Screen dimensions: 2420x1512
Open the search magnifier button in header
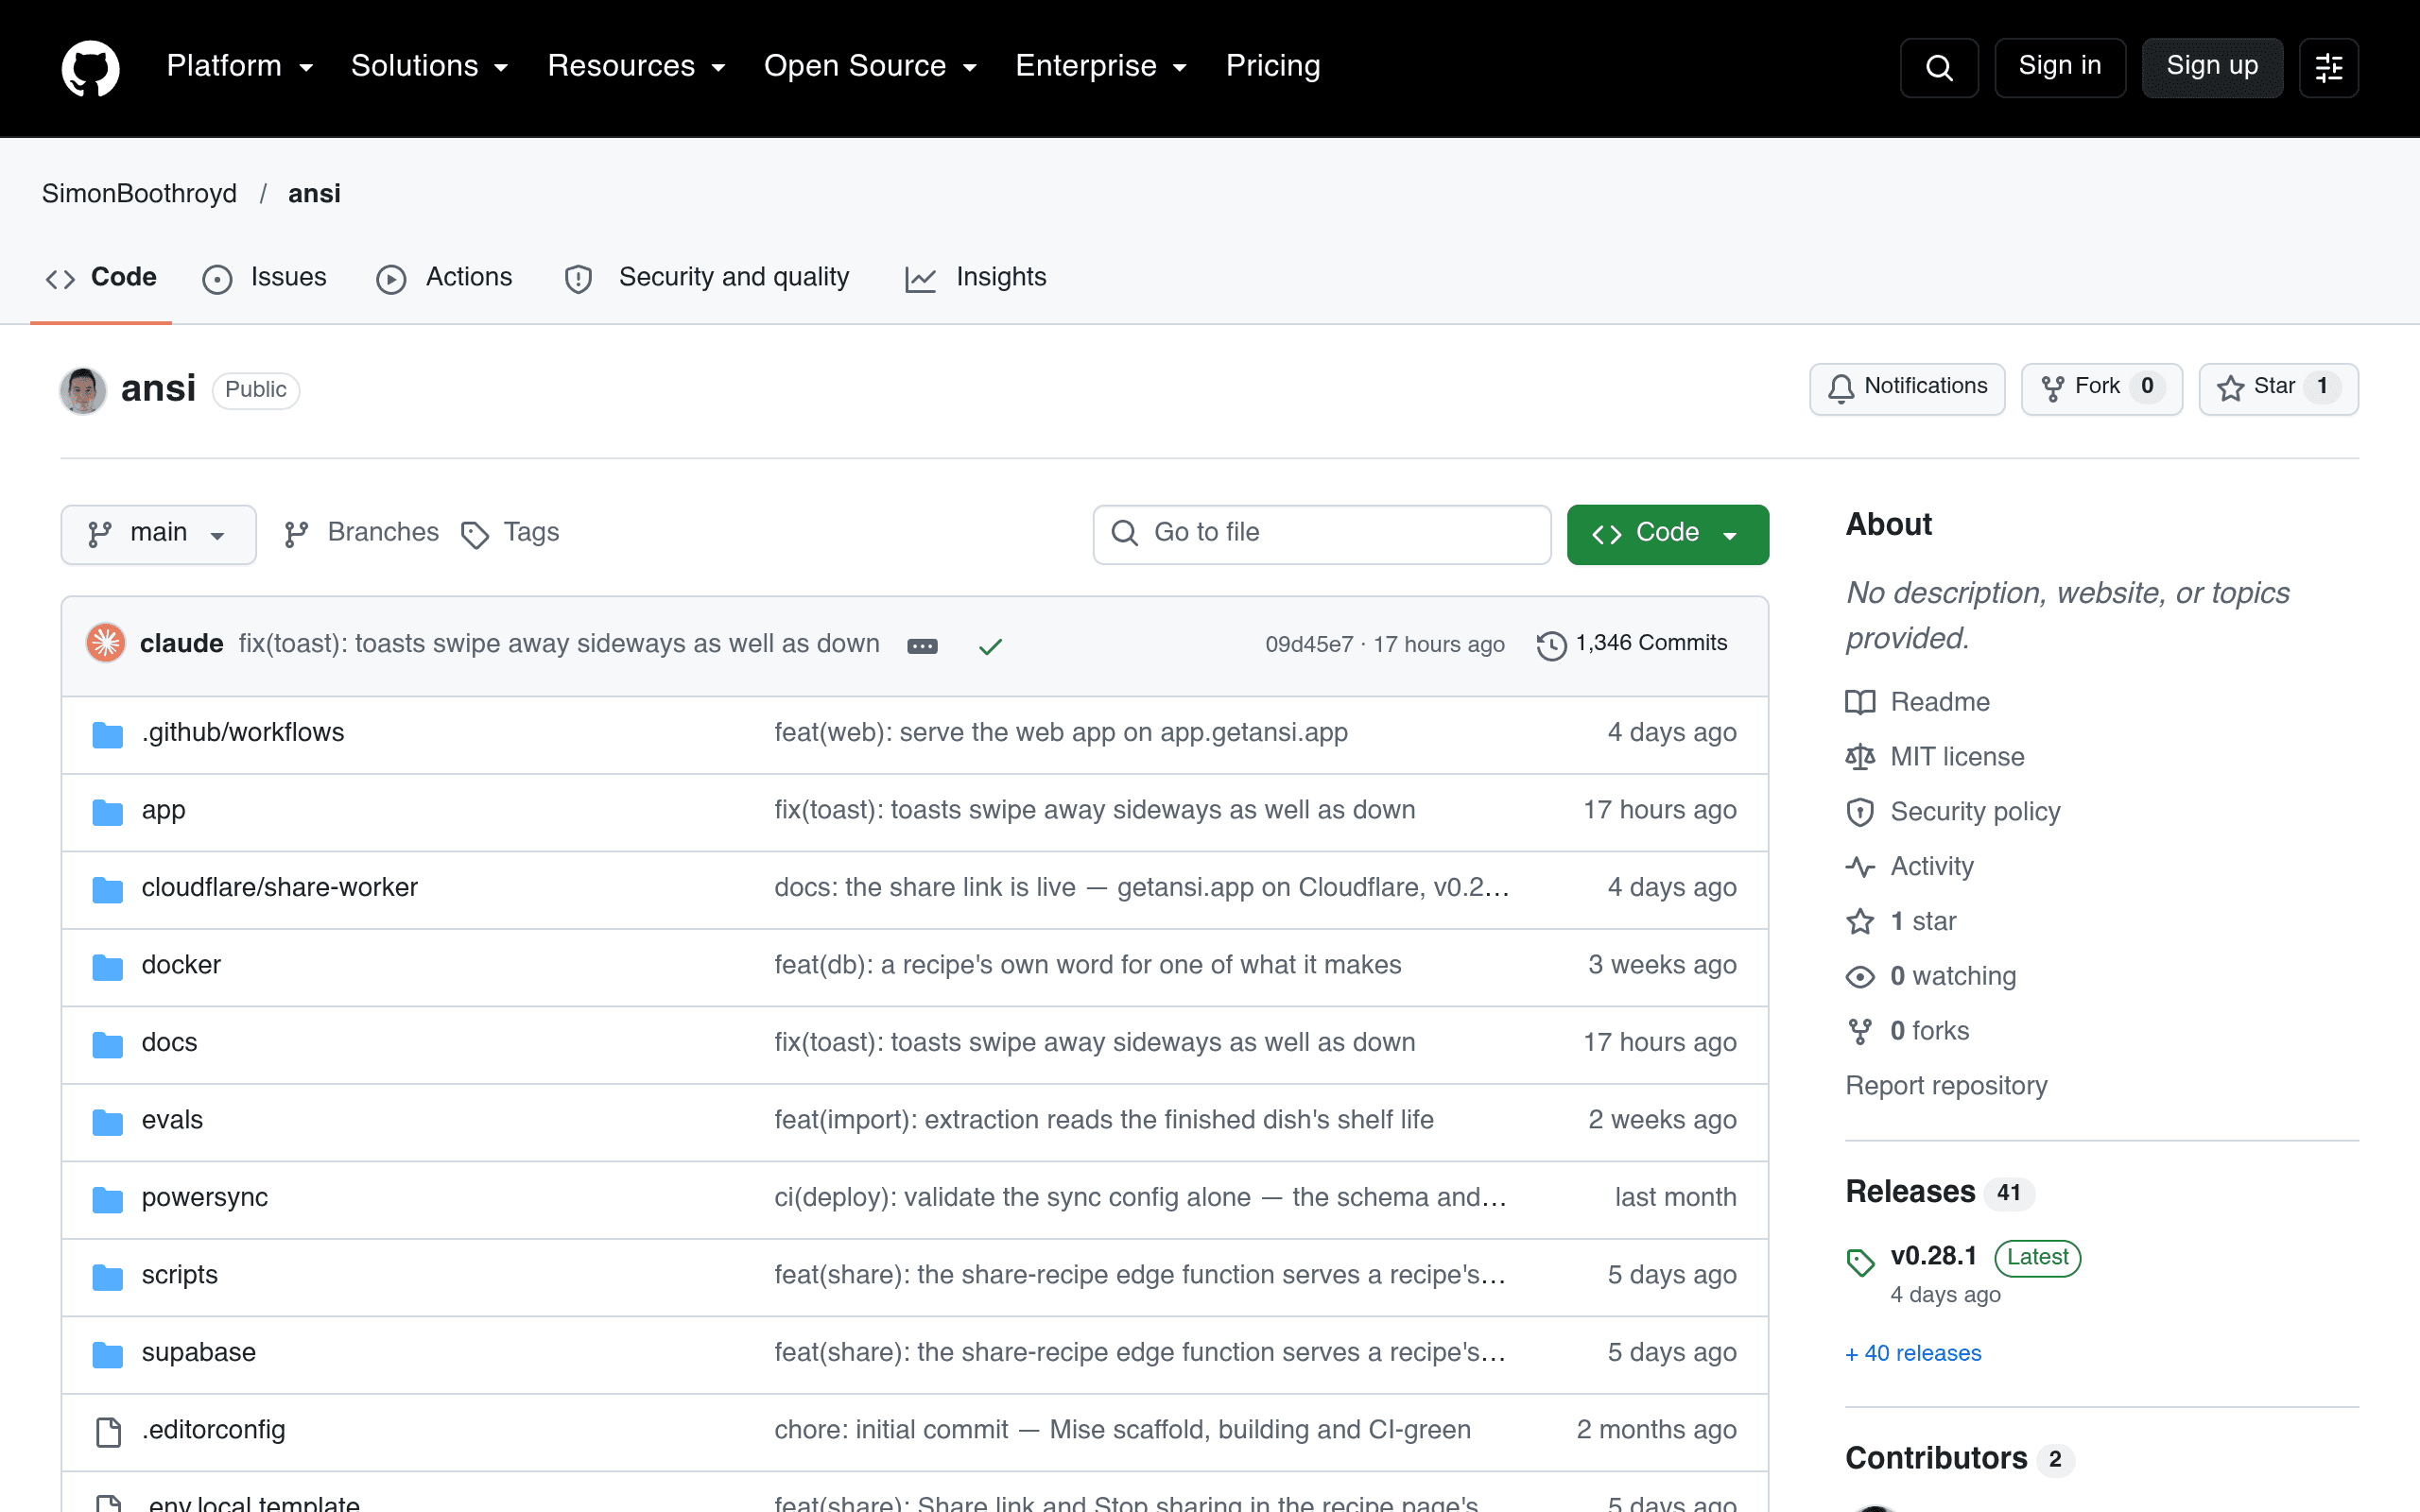pyautogui.click(x=1939, y=68)
